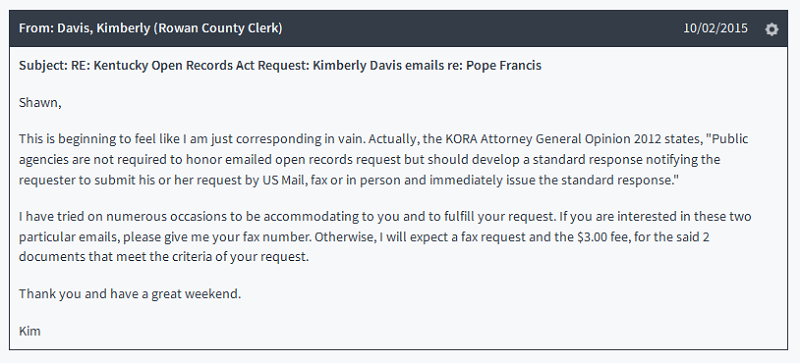Click Pope Francis in the subject line
Viewport: 800px width, 363px height.
(504, 65)
